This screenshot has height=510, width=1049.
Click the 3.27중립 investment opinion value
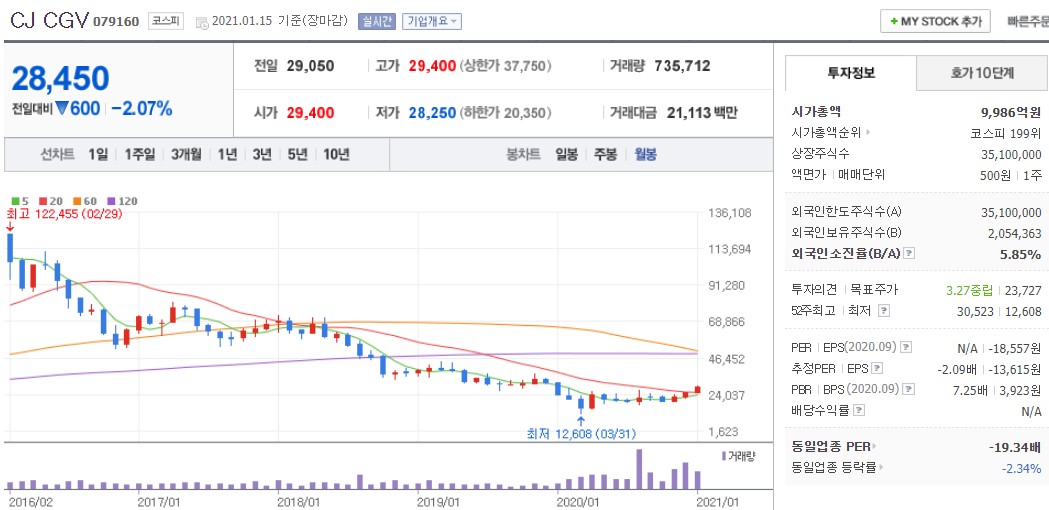tap(969, 290)
